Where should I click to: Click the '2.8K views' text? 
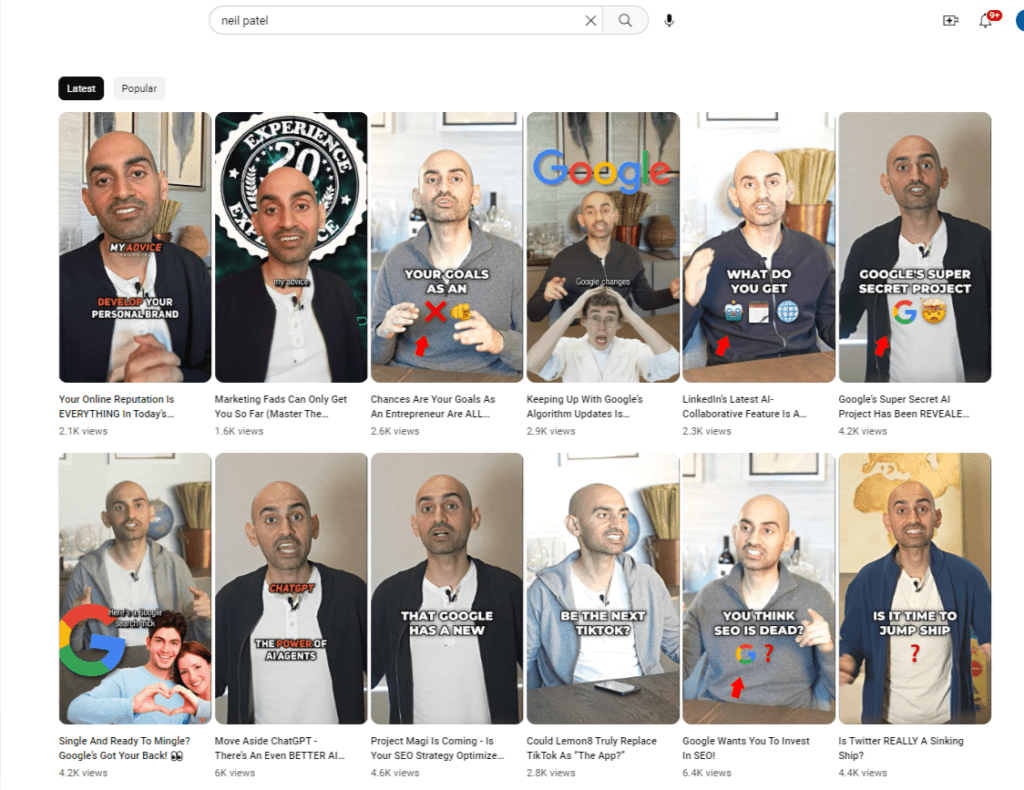tap(551, 772)
